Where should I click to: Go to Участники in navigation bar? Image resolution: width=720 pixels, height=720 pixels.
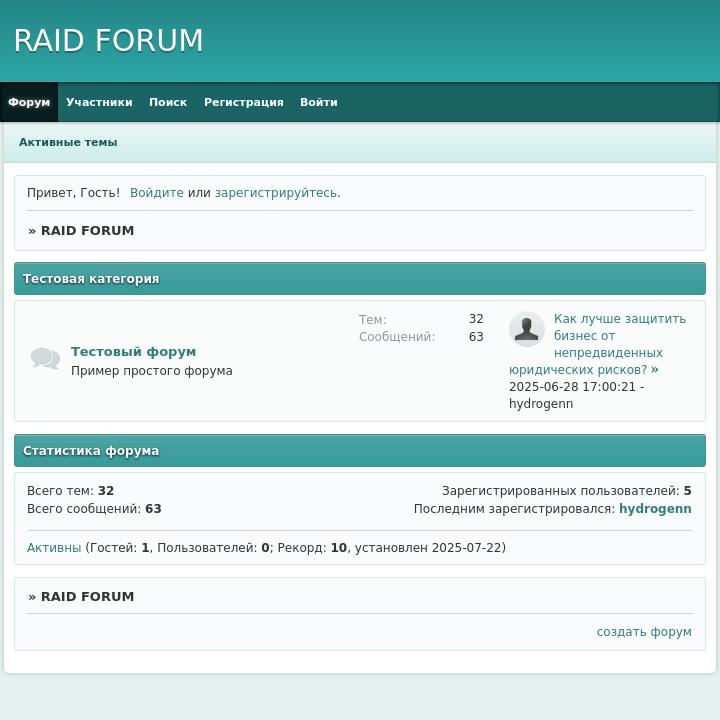(x=99, y=102)
